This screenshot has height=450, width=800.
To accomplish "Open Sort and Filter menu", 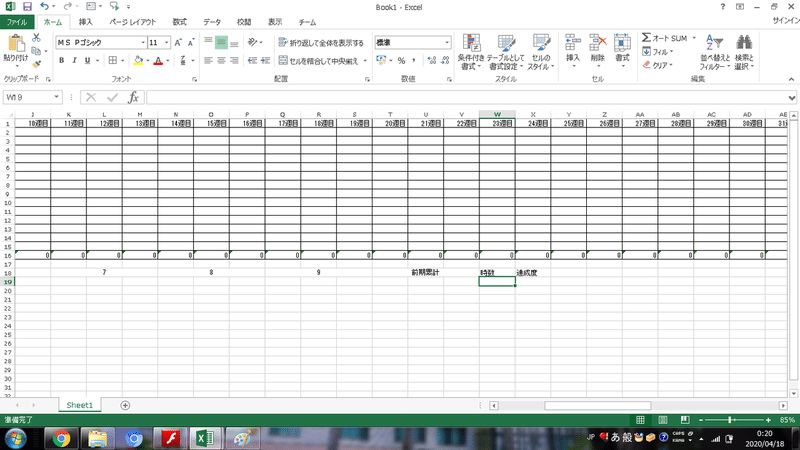I will coord(714,52).
